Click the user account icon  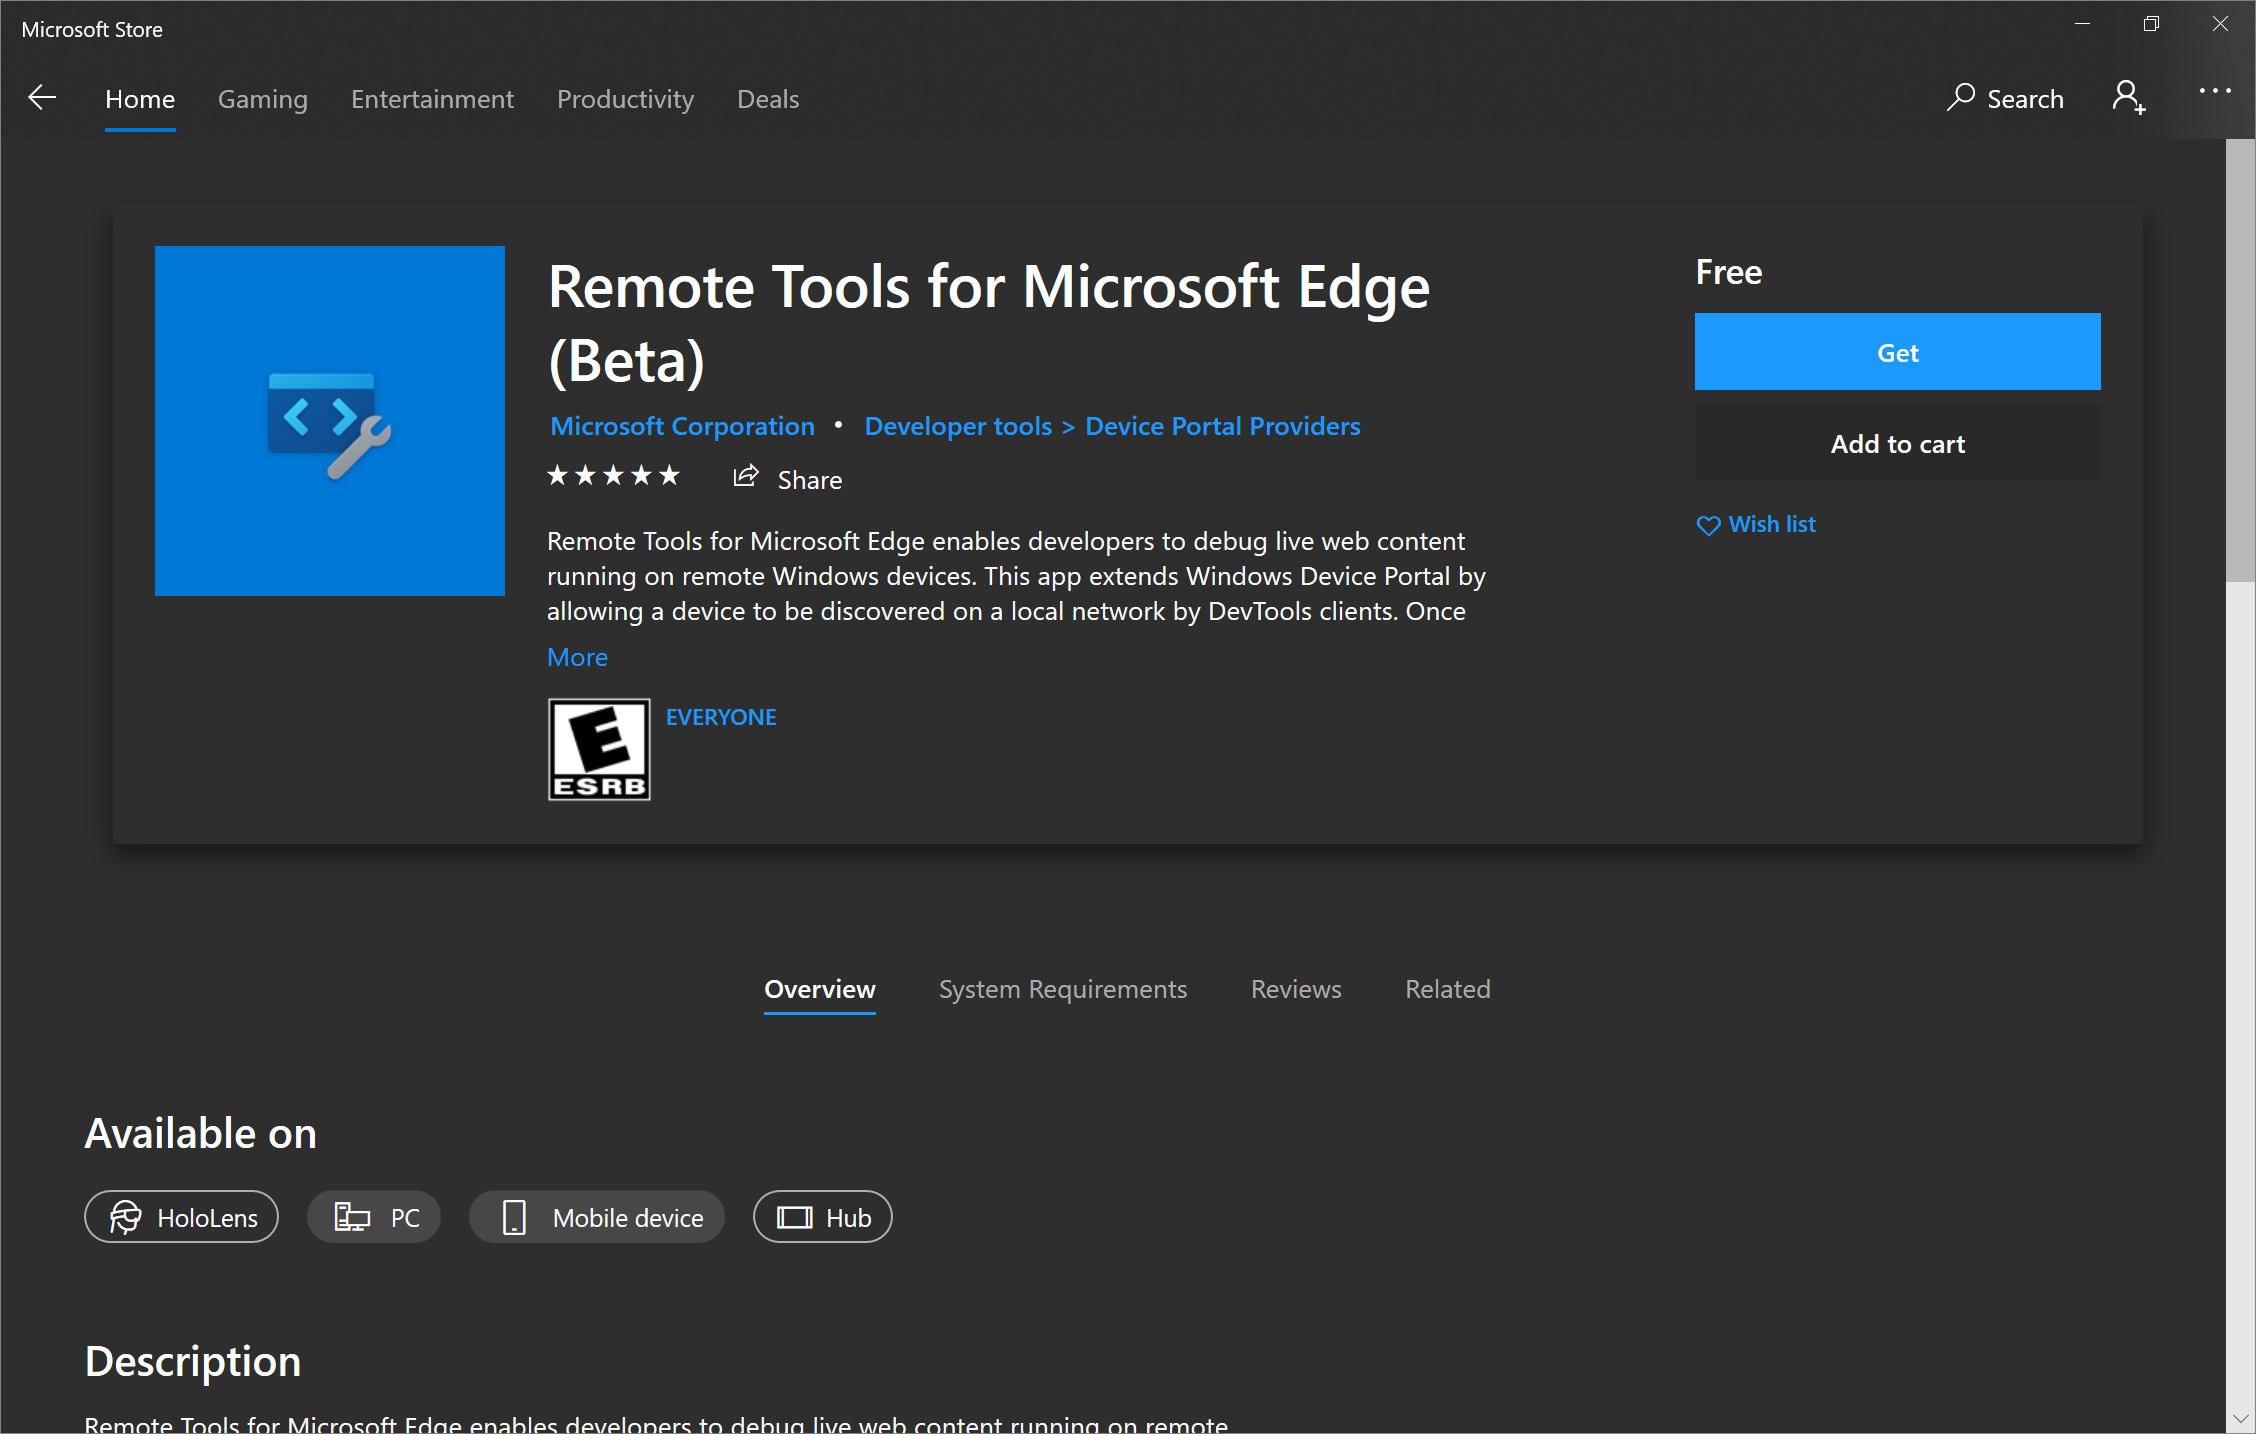2131,97
